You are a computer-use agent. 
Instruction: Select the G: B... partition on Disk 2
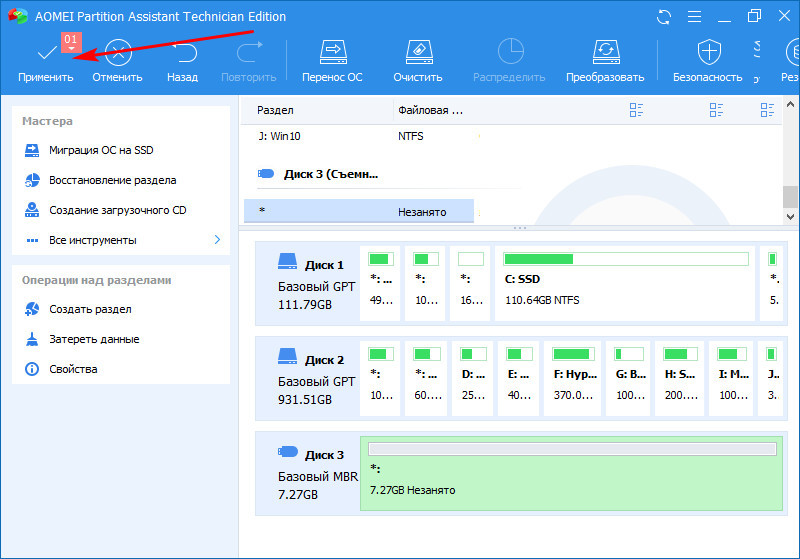(x=629, y=378)
